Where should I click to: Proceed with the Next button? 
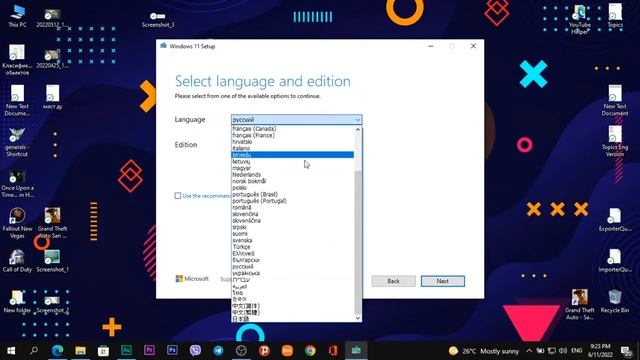[443, 281]
